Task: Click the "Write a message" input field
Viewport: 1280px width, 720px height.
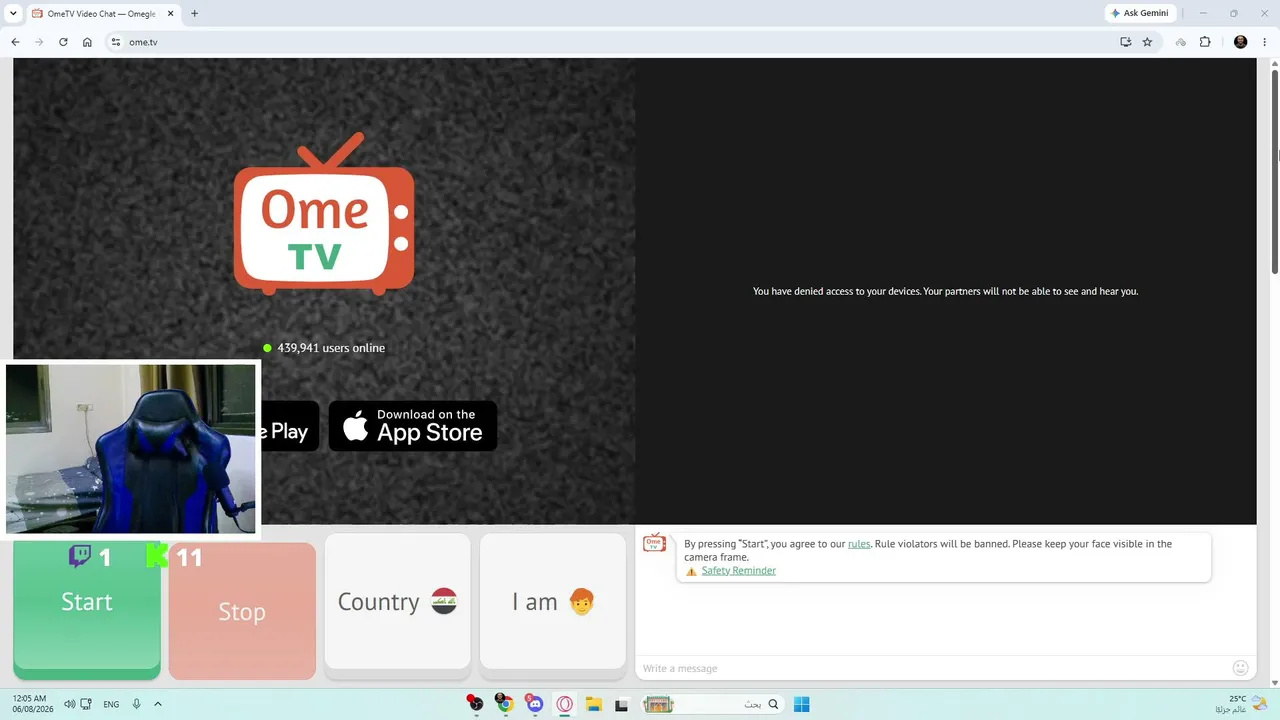Action: pos(934,668)
